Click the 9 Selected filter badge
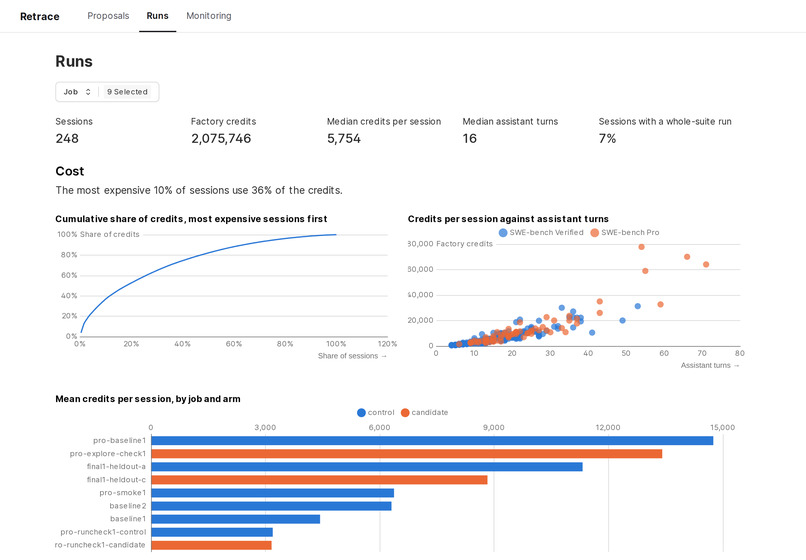Viewport: 806px width, 560px height. [127, 92]
